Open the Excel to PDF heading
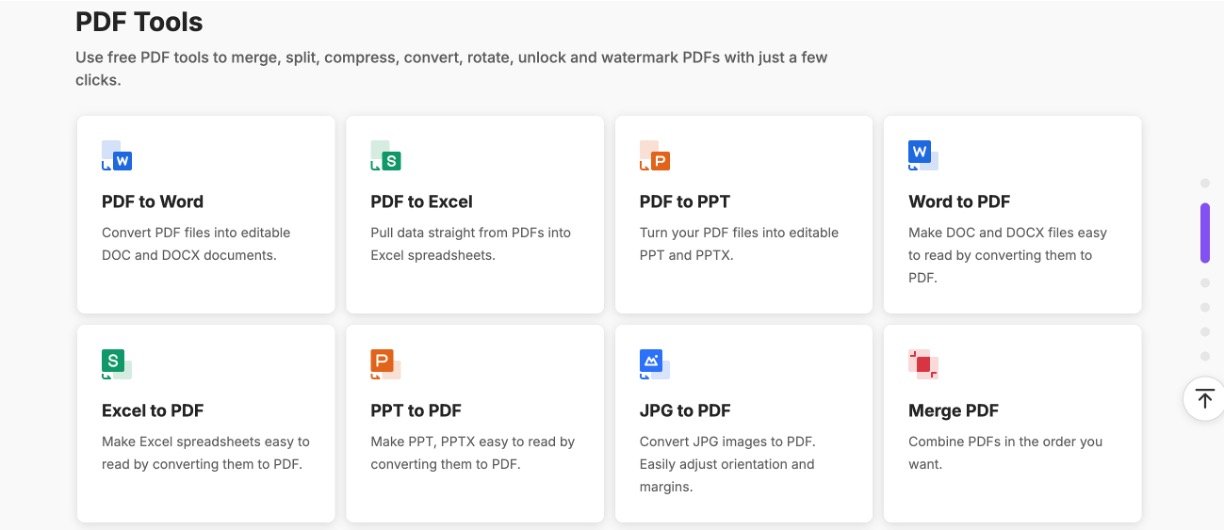This screenshot has height=530, width=1224. pos(153,410)
